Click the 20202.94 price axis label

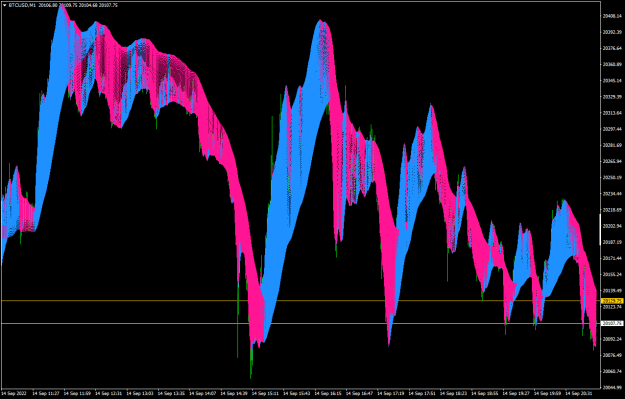612,226
